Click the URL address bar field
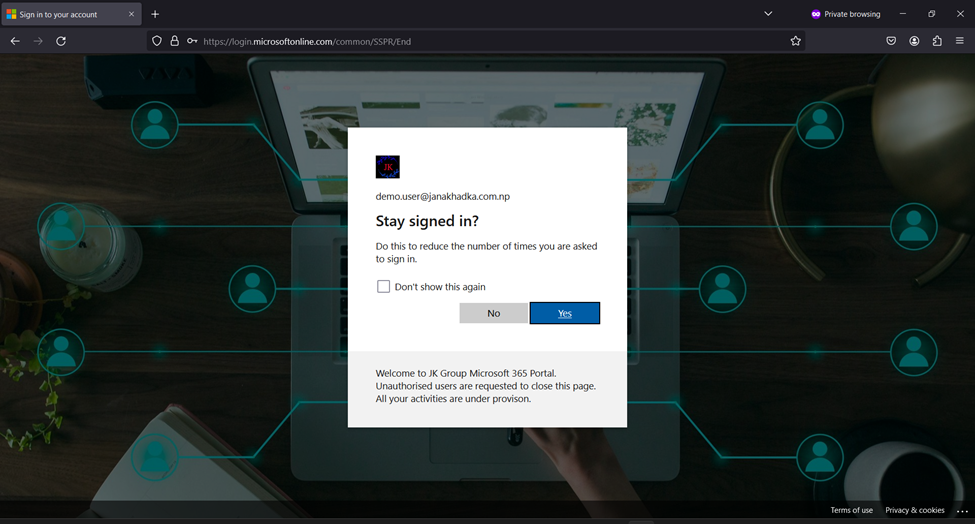975x524 pixels. coord(476,41)
